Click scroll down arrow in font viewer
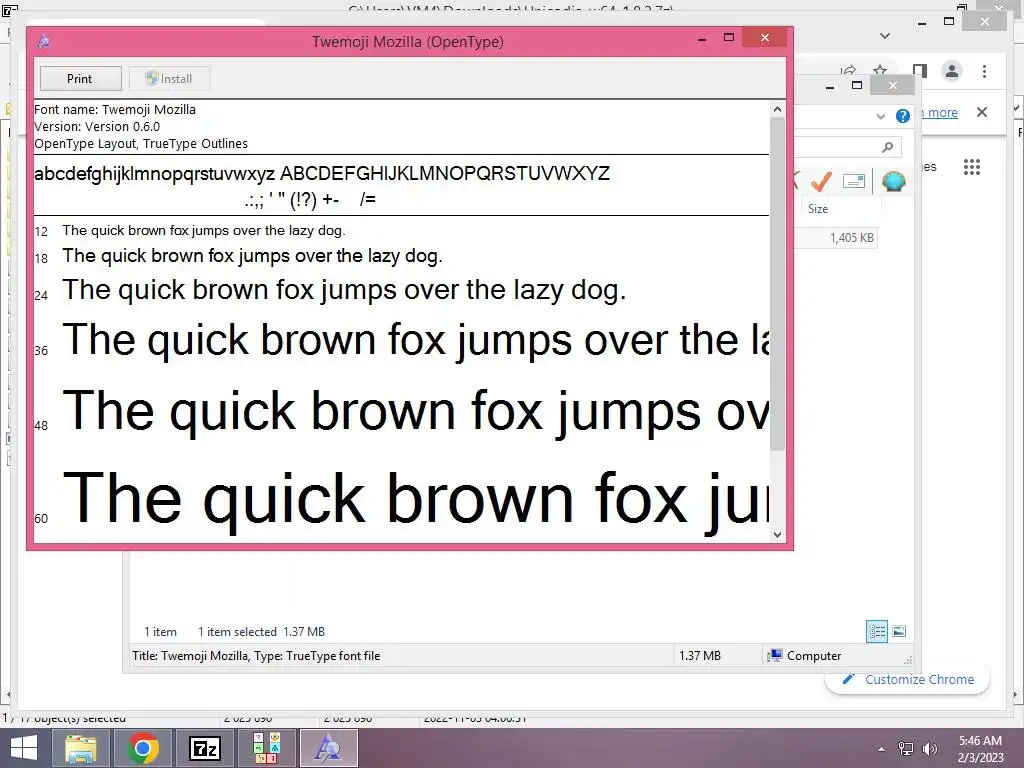The width and height of the screenshot is (1024, 768). coord(777,534)
